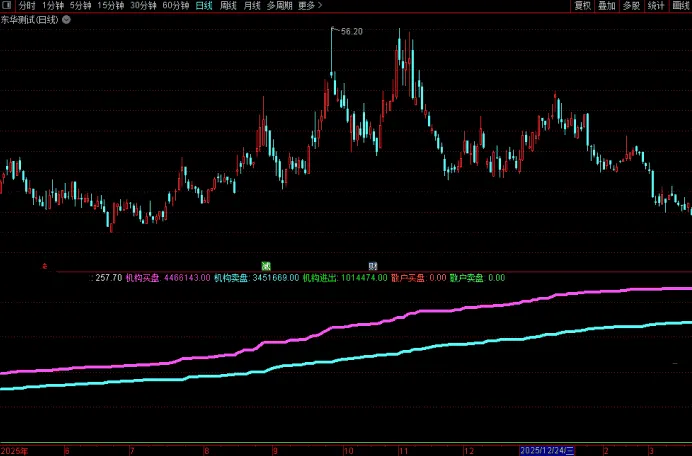Click the month 8 timeline marker
692x456 pixels.
point(207,451)
